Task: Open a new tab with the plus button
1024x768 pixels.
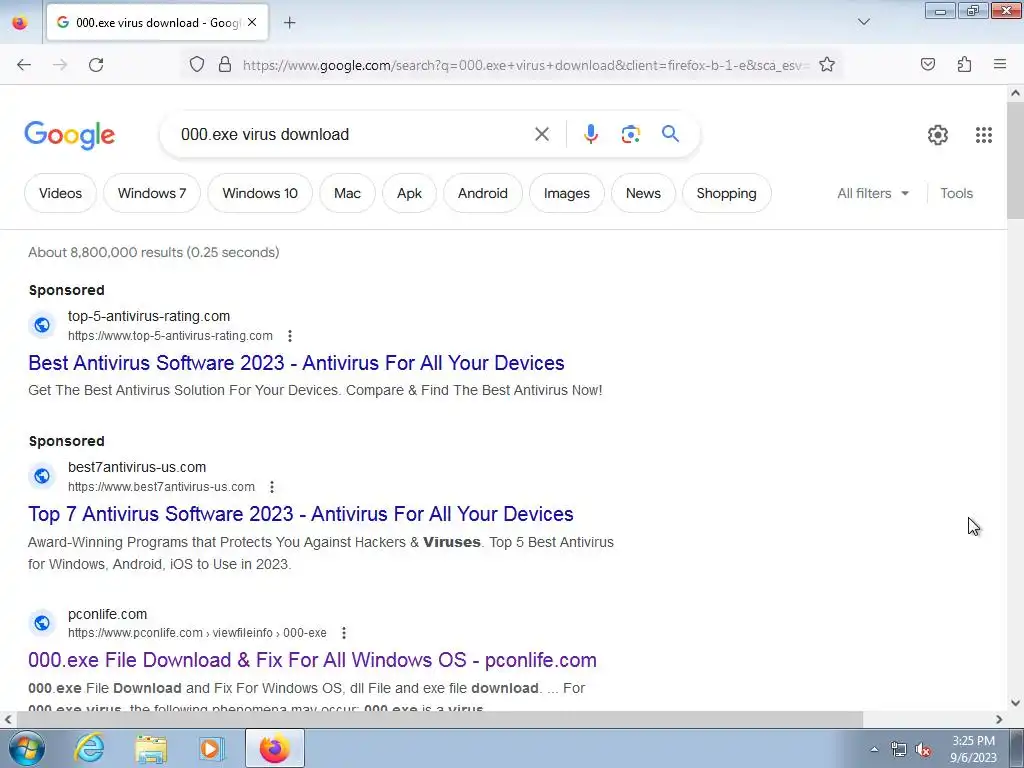Action: pyautogui.click(x=289, y=23)
